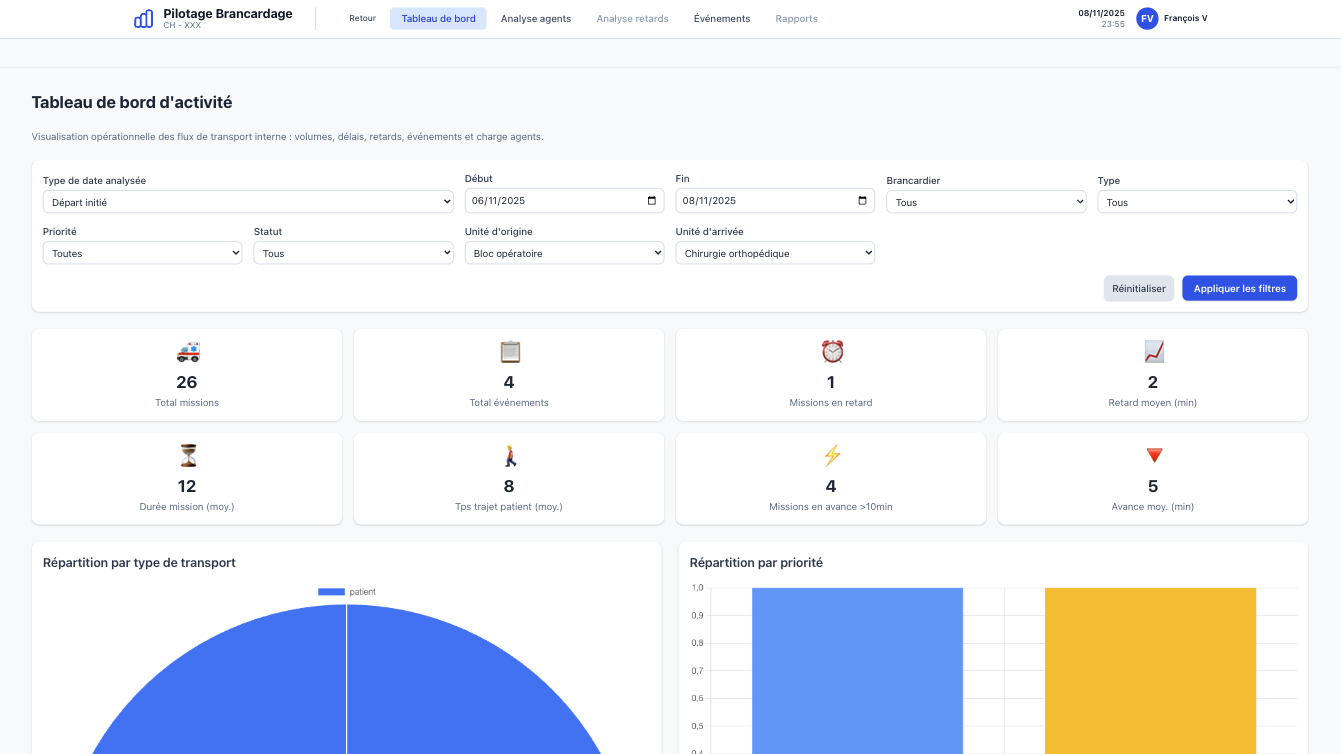Click the alarm clock icon for Missions en retard
Screen dimensions: 1341x754
coord(832,352)
